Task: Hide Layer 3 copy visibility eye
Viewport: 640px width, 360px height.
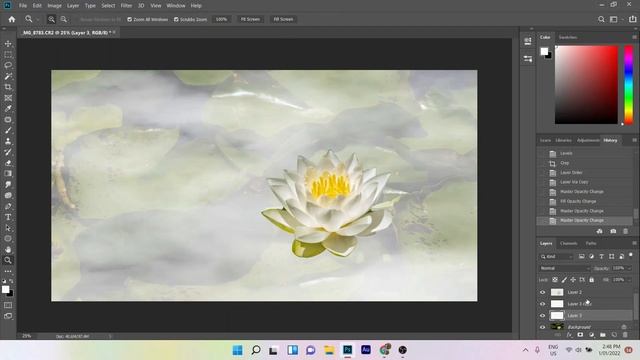Action: [x=542, y=304]
